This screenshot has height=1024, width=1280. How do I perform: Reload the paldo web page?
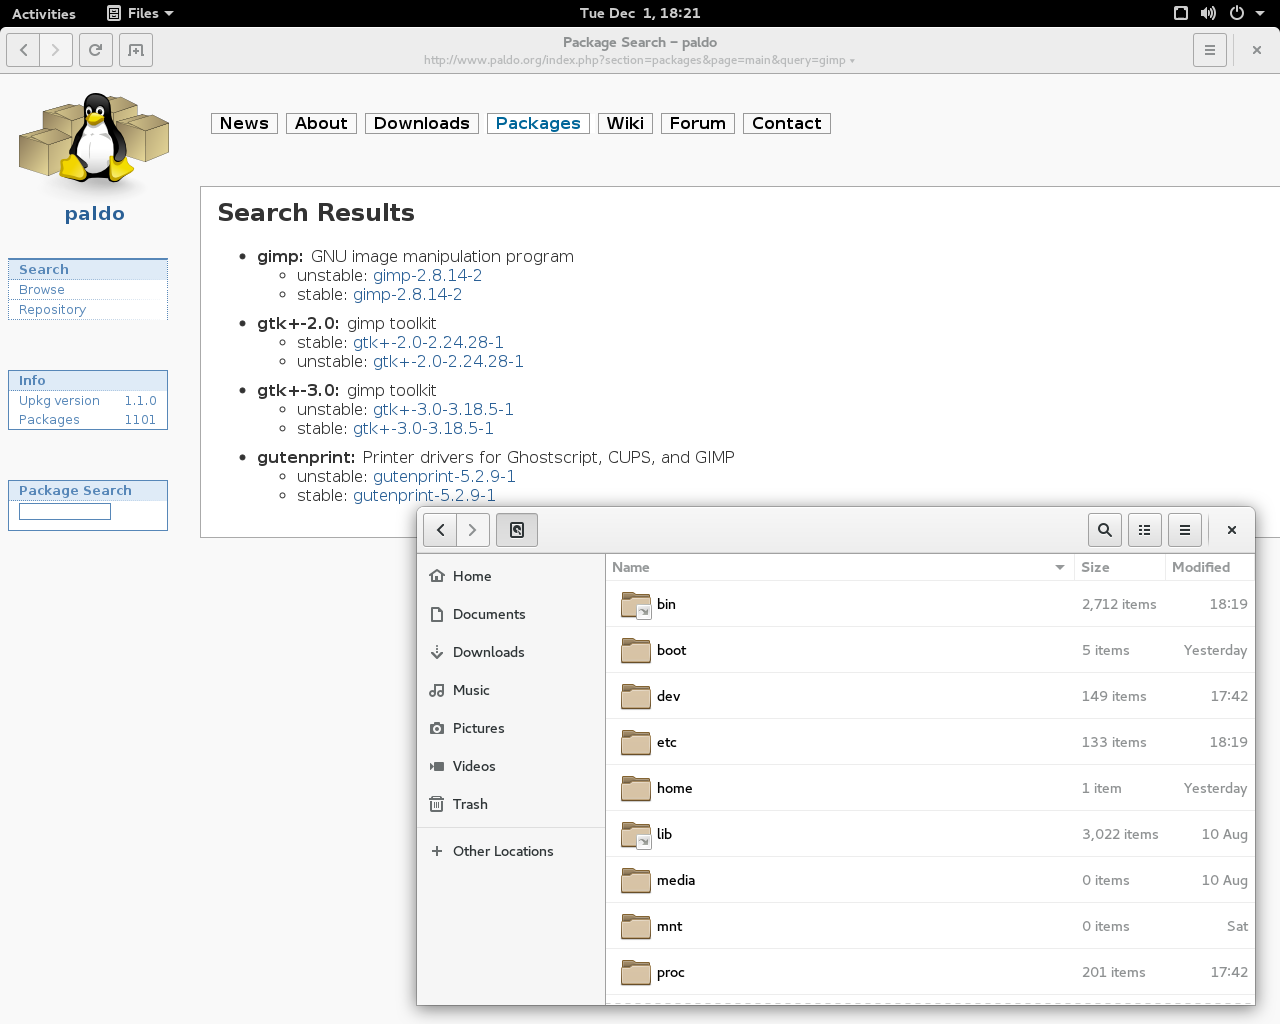(96, 50)
